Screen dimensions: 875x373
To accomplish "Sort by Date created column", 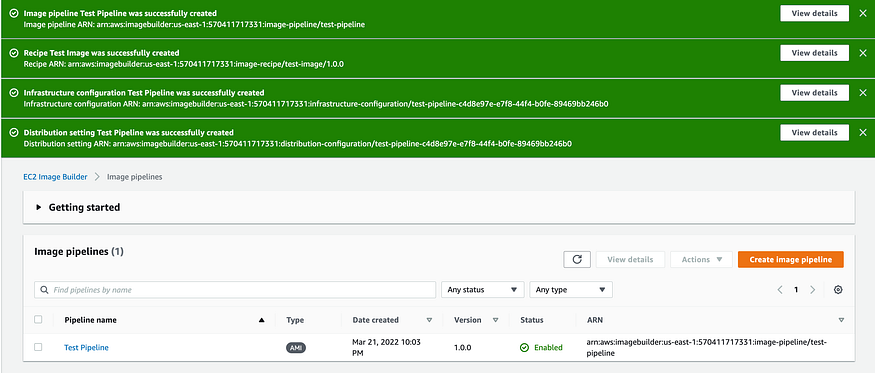I will pos(376,320).
